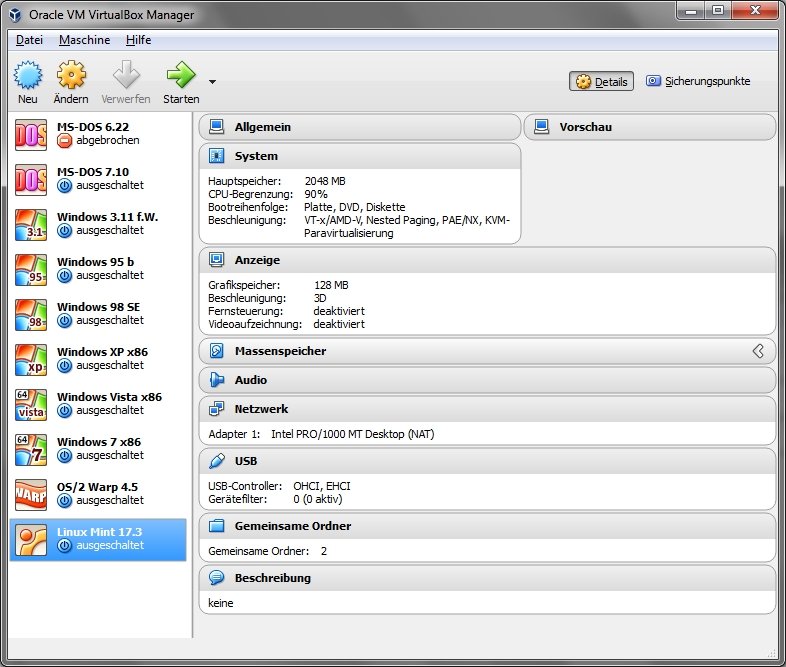Screen dimensions: 786x667
Task: Expand the Audio section header
Action: tap(487, 380)
